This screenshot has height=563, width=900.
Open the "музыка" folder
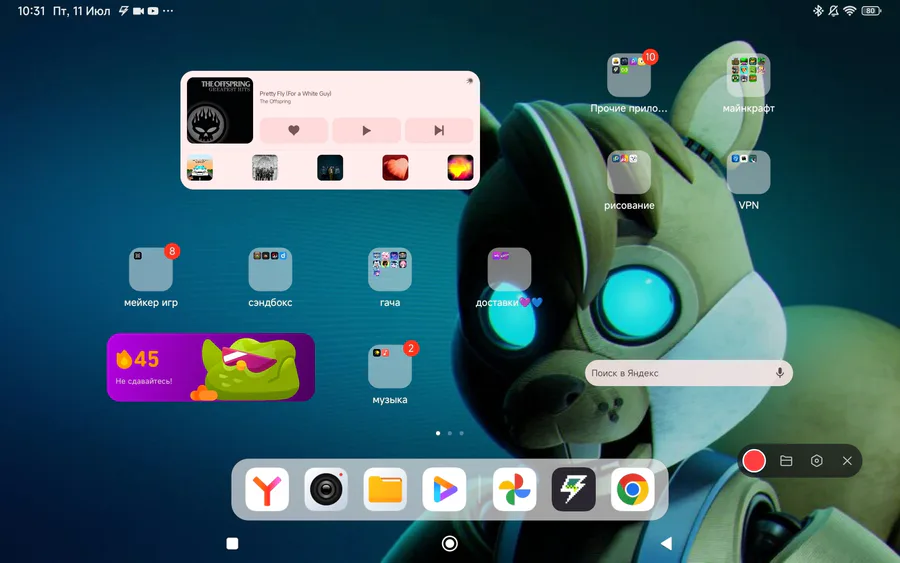(x=390, y=366)
